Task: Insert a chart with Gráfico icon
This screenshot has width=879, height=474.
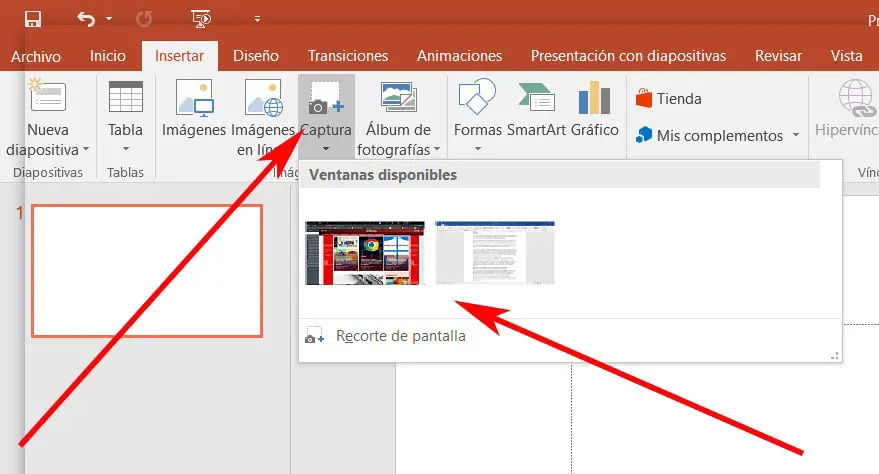Action: (x=594, y=97)
